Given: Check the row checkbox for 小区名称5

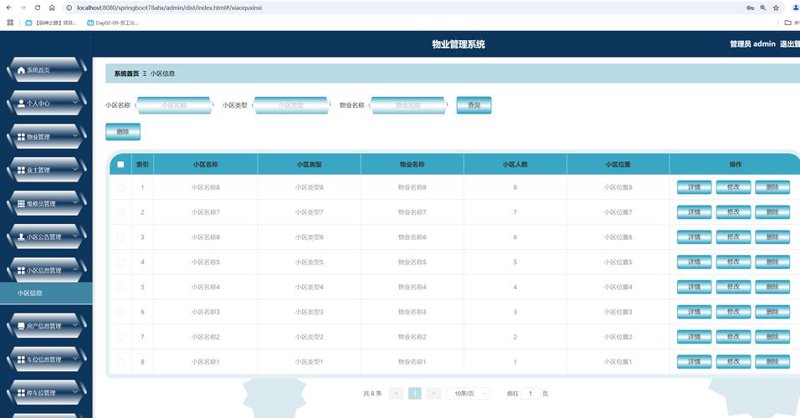Looking at the screenshot, I should [120, 262].
